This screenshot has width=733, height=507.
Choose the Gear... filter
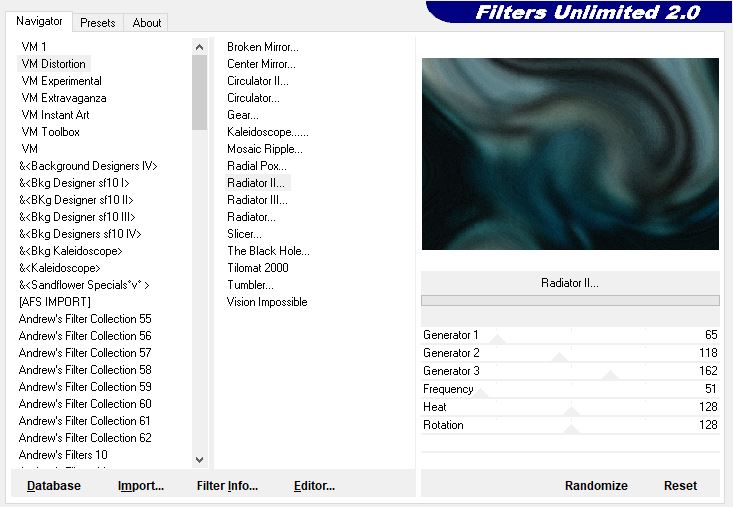click(x=243, y=115)
